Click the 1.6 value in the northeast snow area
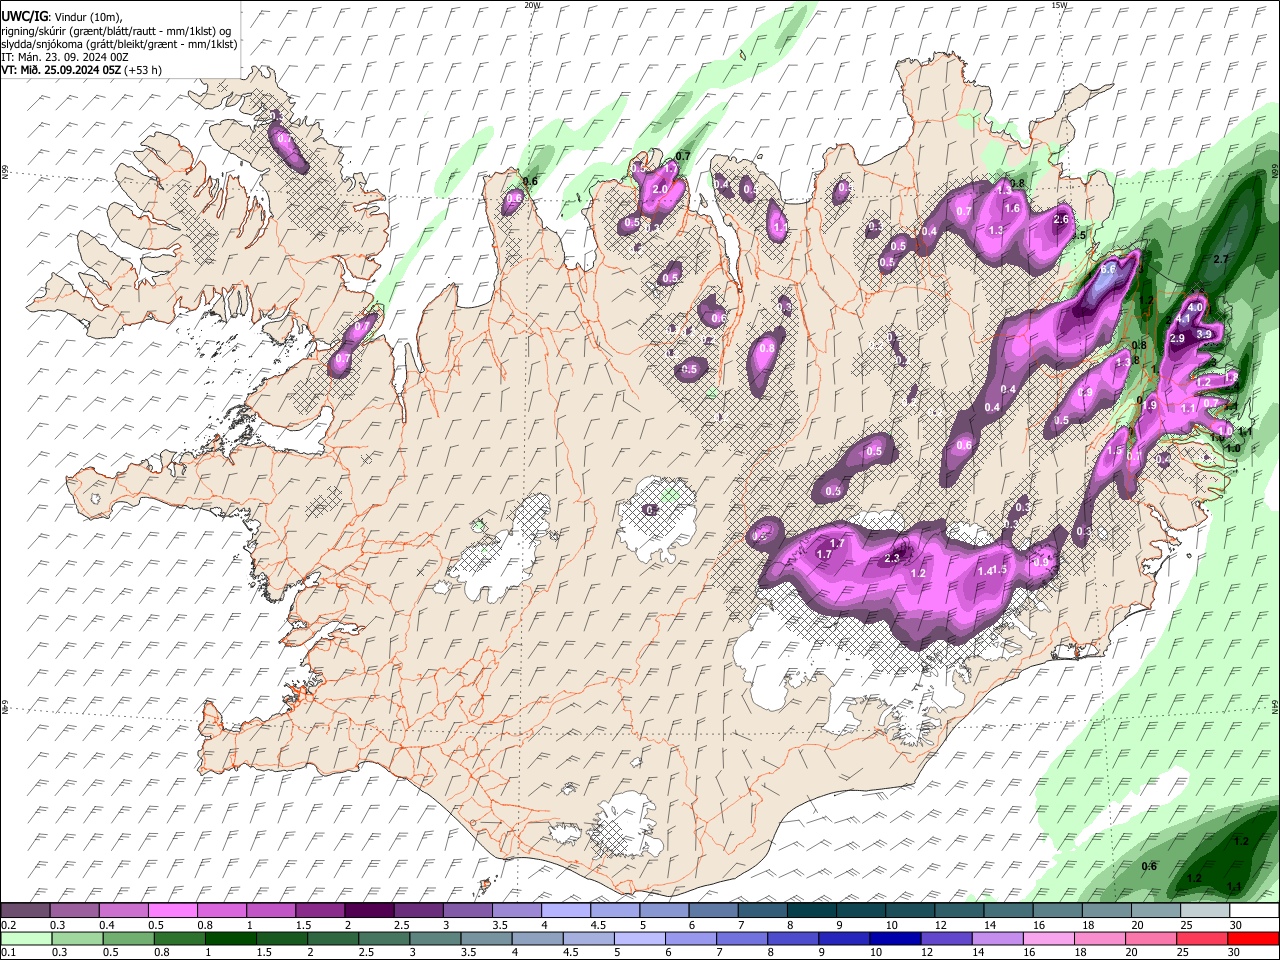Screen dimensions: 1280x960 click(1012, 208)
